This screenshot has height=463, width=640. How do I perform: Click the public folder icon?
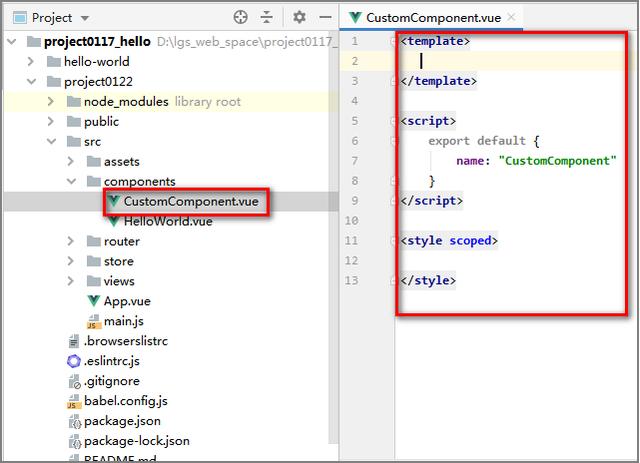click(x=73, y=122)
